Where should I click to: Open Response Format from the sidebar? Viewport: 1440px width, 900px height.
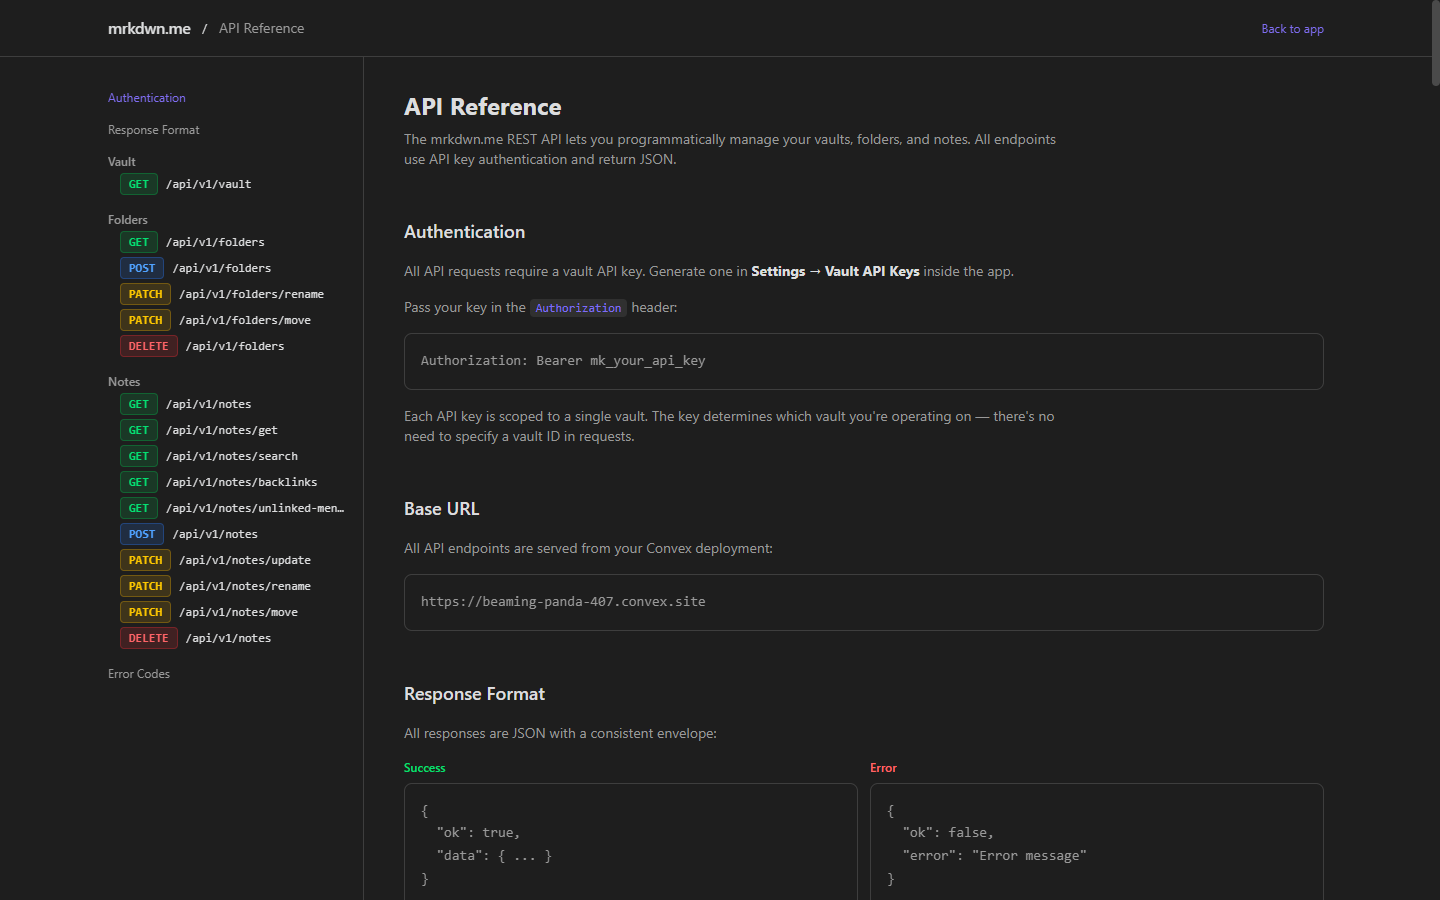click(x=153, y=129)
